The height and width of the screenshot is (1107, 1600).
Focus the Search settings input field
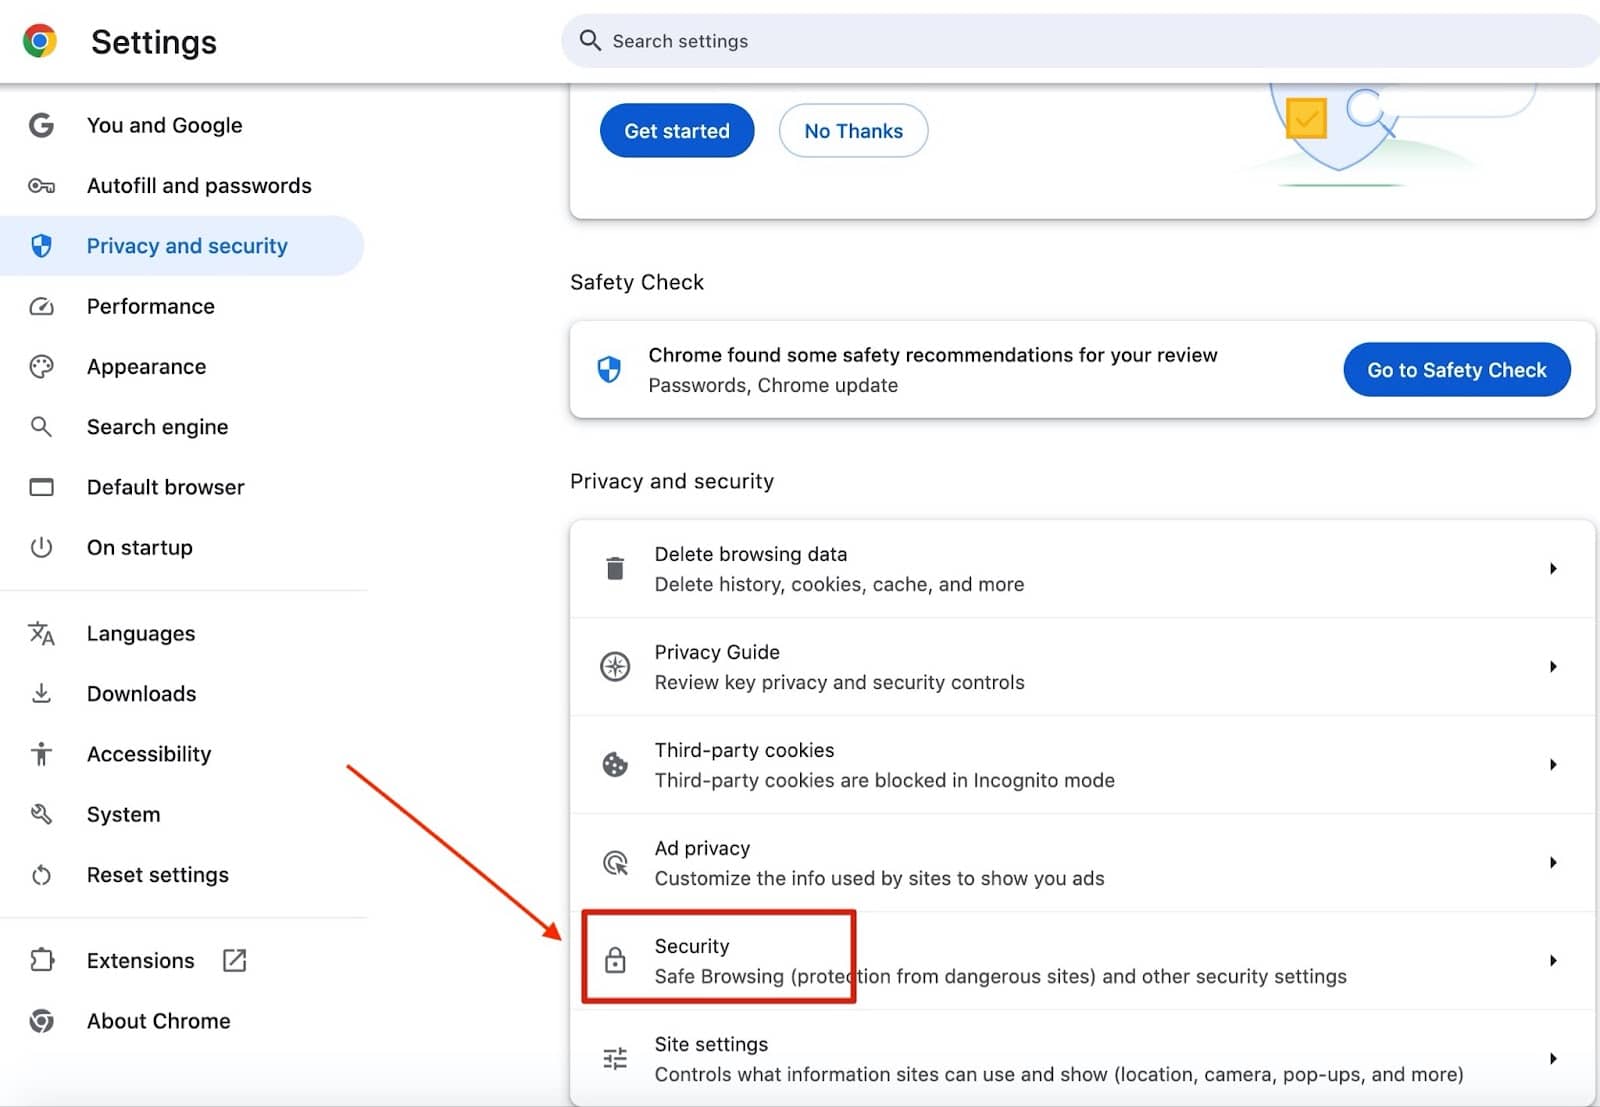[x=1080, y=41]
